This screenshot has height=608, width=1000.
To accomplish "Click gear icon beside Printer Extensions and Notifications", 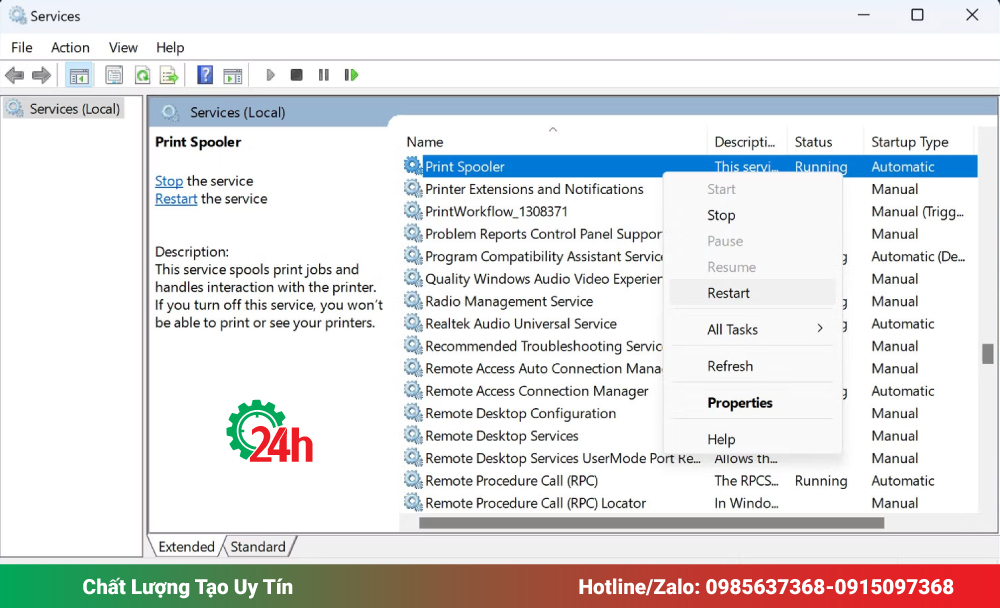I will tap(413, 188).
